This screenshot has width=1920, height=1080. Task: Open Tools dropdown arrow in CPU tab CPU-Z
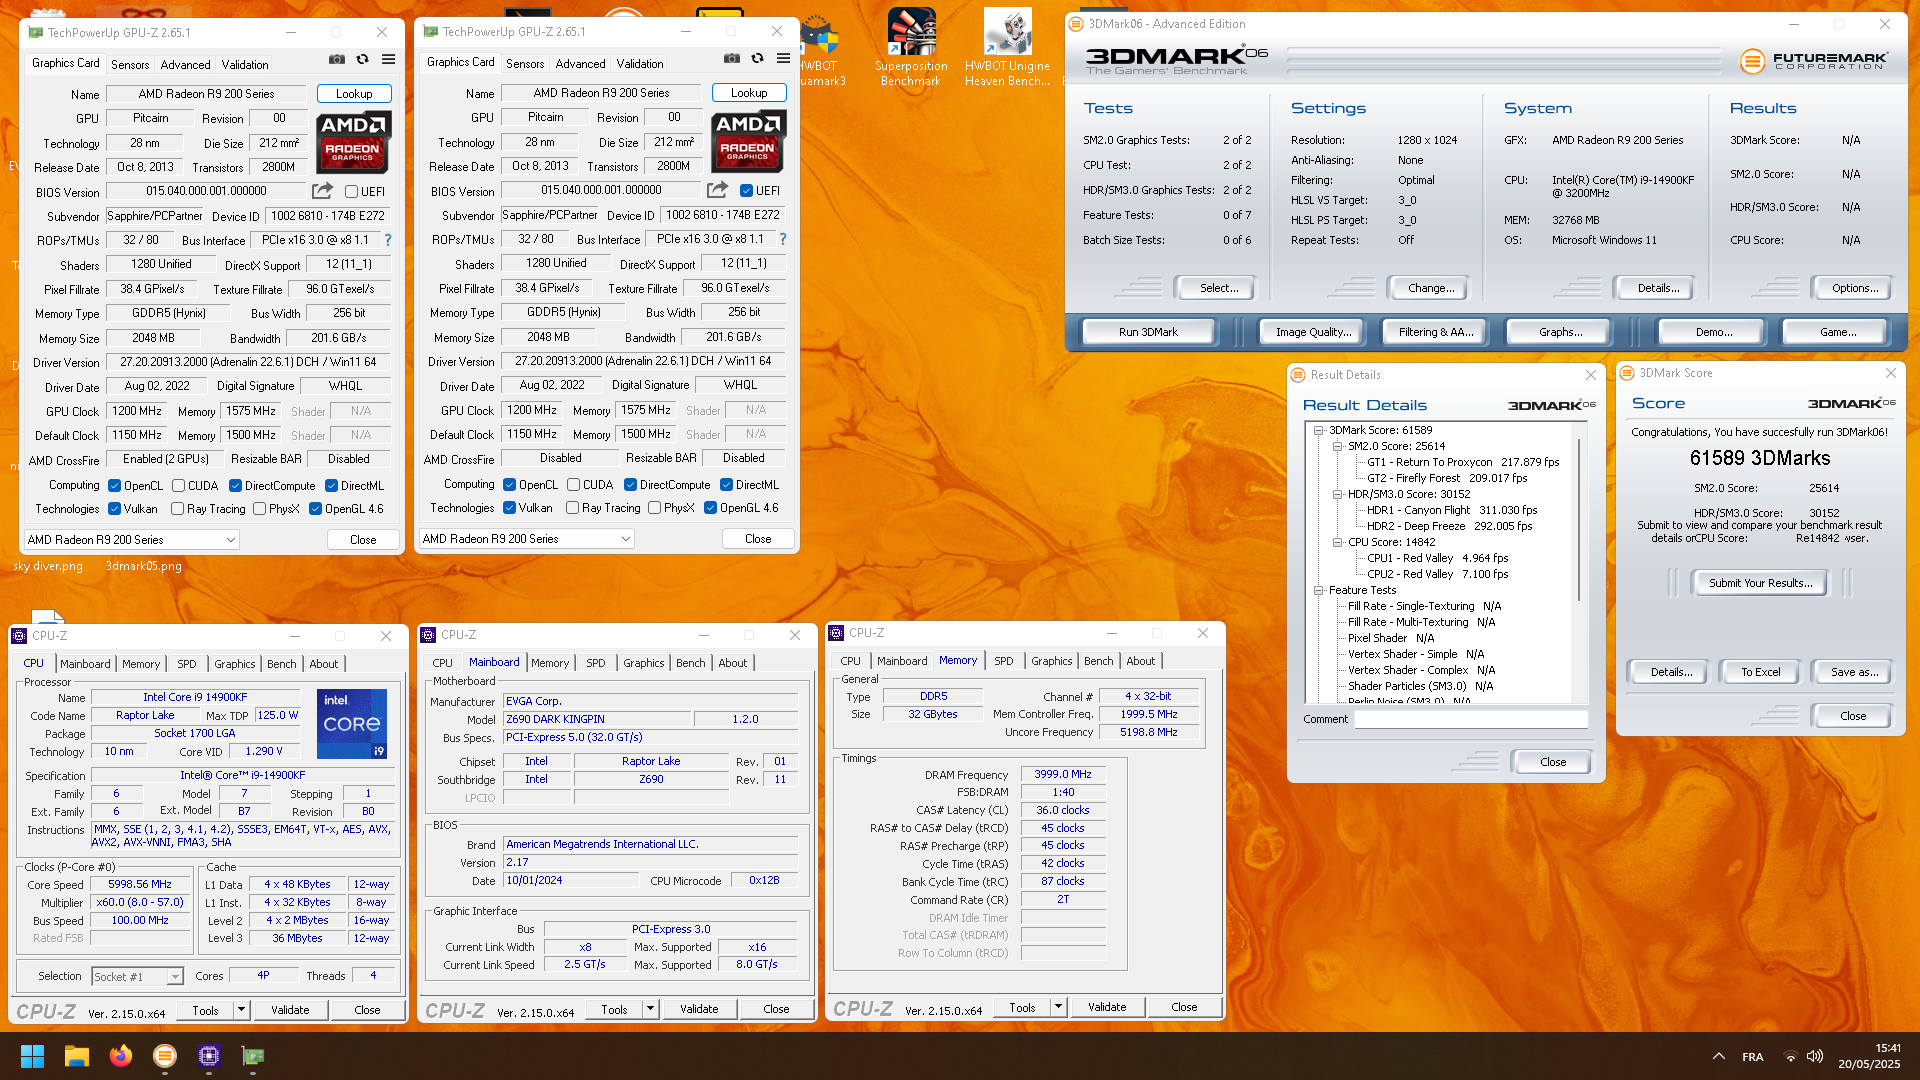click(x=241, y=1010)
